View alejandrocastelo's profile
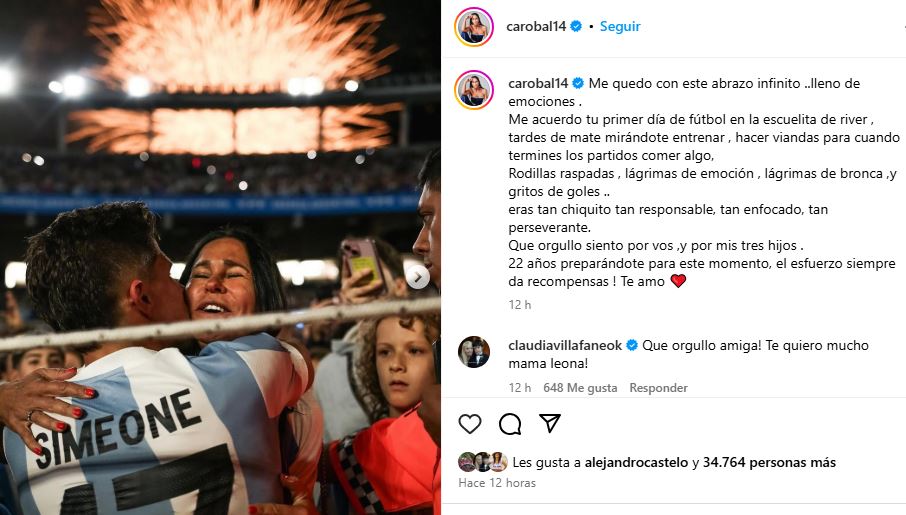Screen dimensions: 906x515 636,462
